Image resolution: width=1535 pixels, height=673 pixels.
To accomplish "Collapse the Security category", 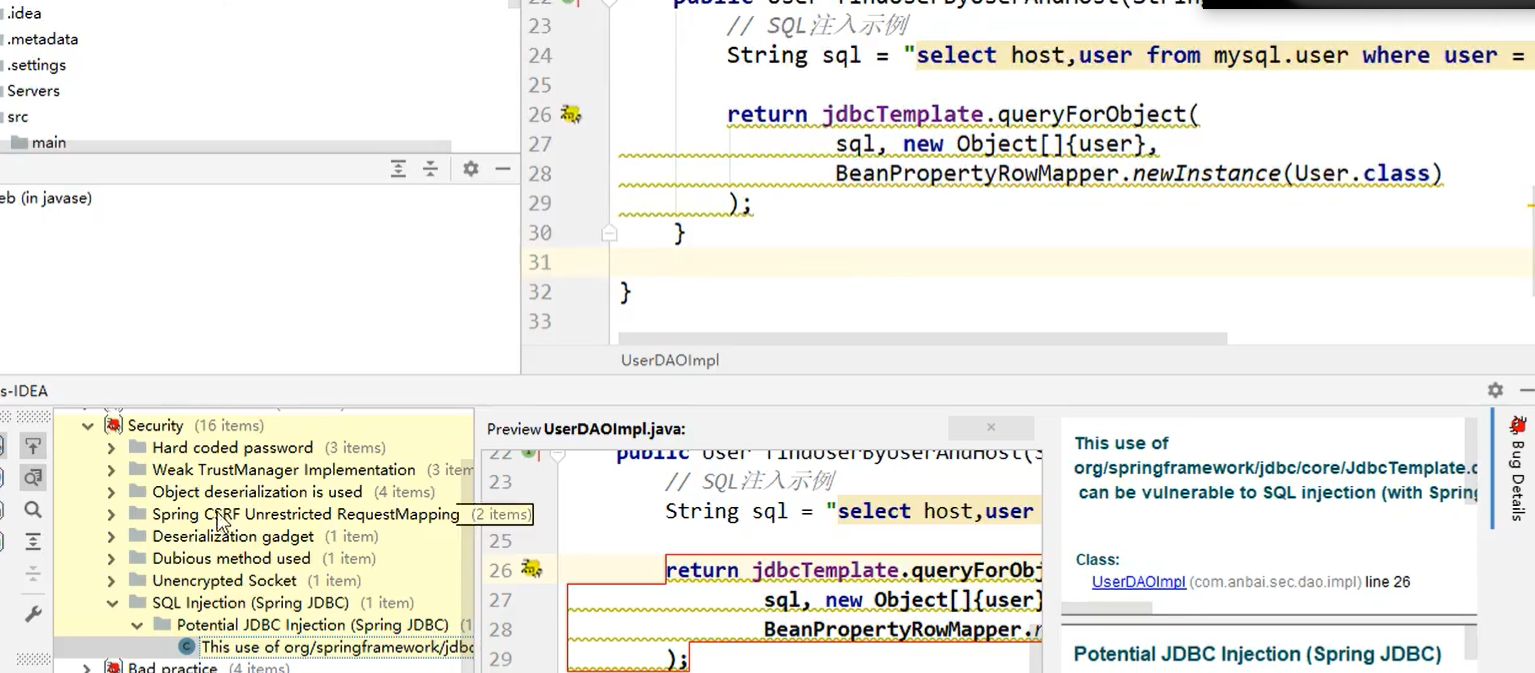I will [87, 425].
